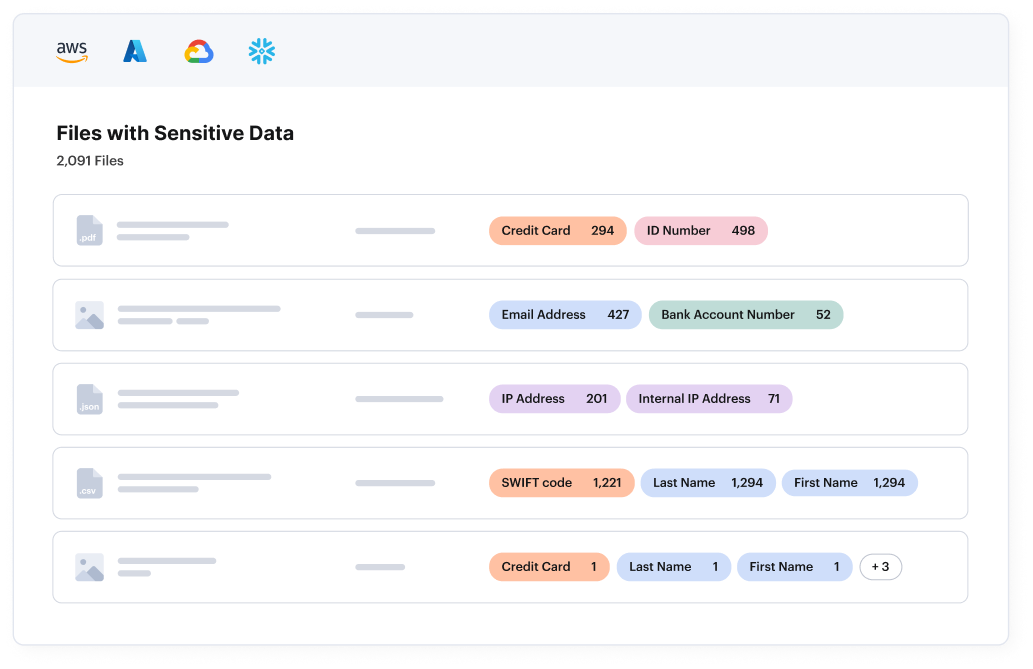Click the PDF file type icon
Image resolution: width=1033 pixels, height=669 pixels.
[x=88, y=230]
